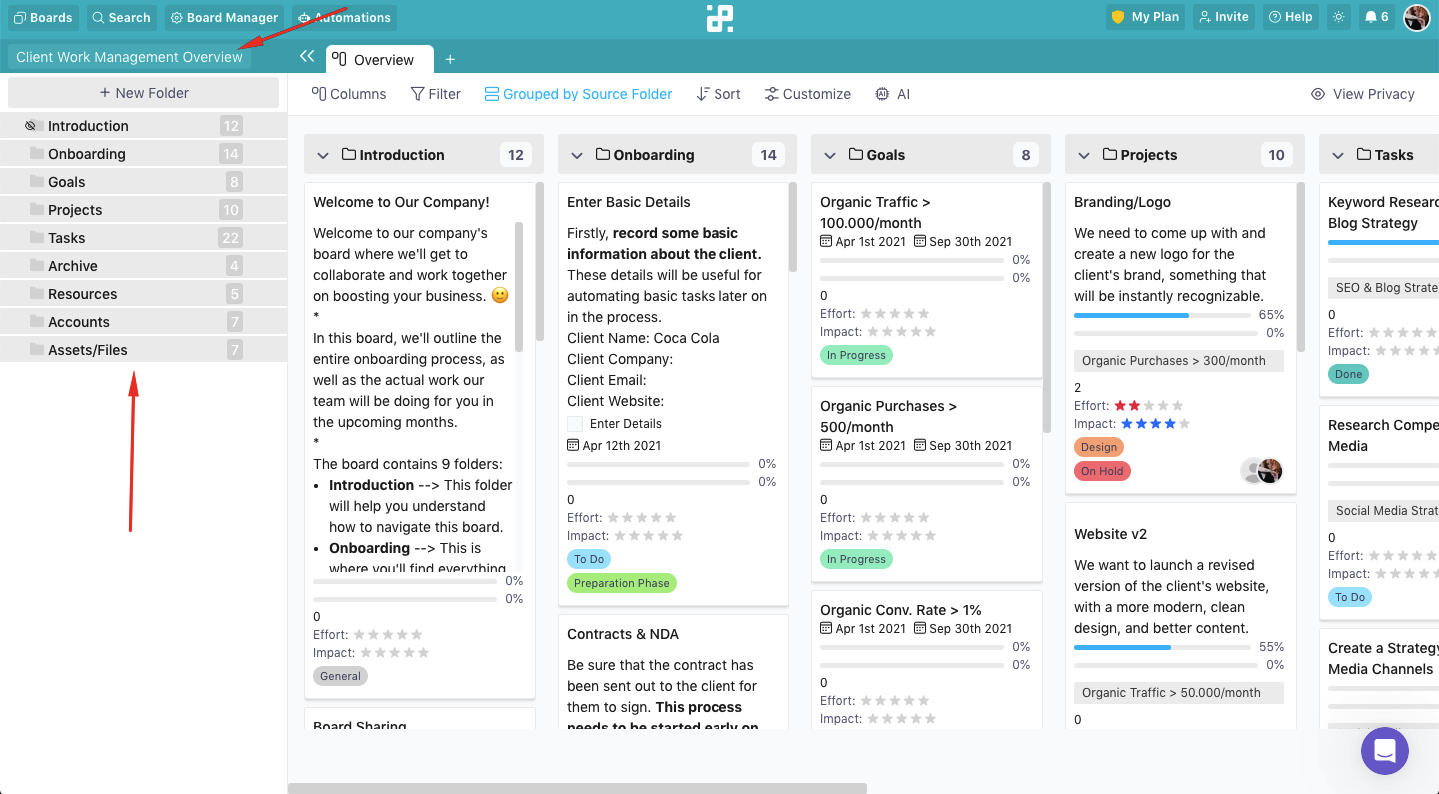Set Impact star rating on Branding/Logo card

(1155, 424)
